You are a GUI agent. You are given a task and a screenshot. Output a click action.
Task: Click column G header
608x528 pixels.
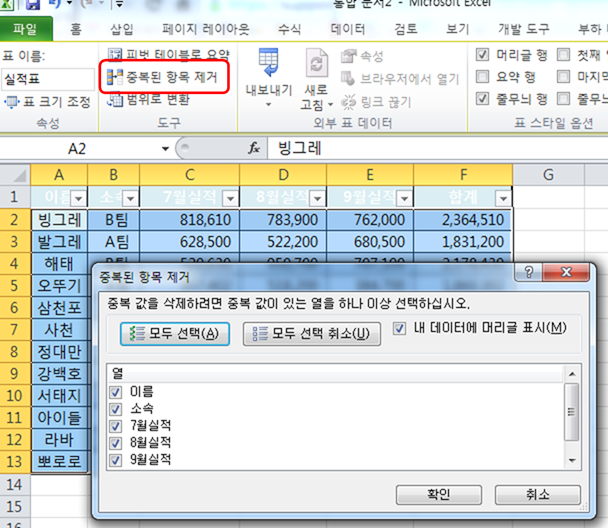click(548, 175)
